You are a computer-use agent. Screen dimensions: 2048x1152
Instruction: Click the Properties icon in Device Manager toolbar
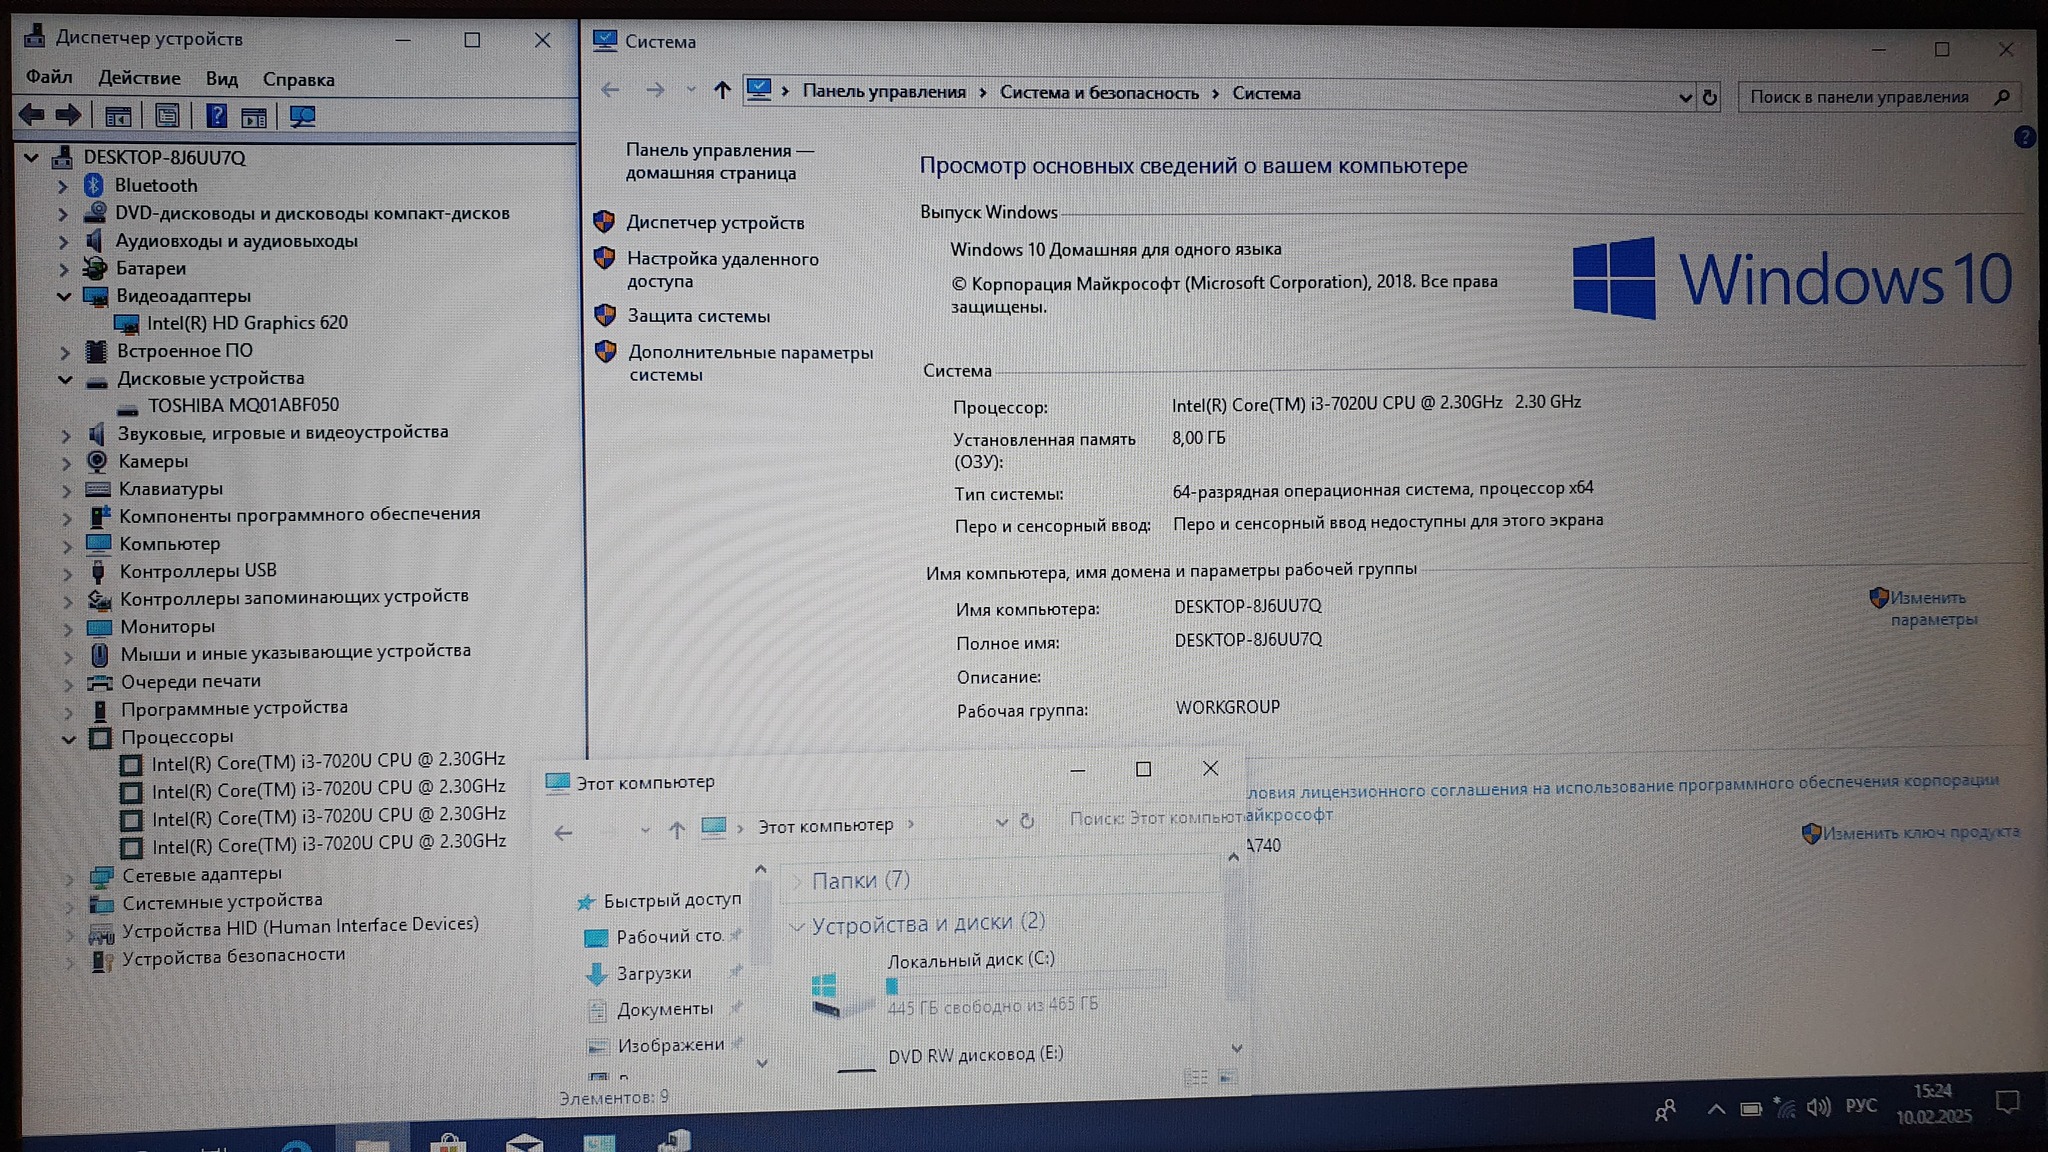pyautogui.click(x=167, y=116)
